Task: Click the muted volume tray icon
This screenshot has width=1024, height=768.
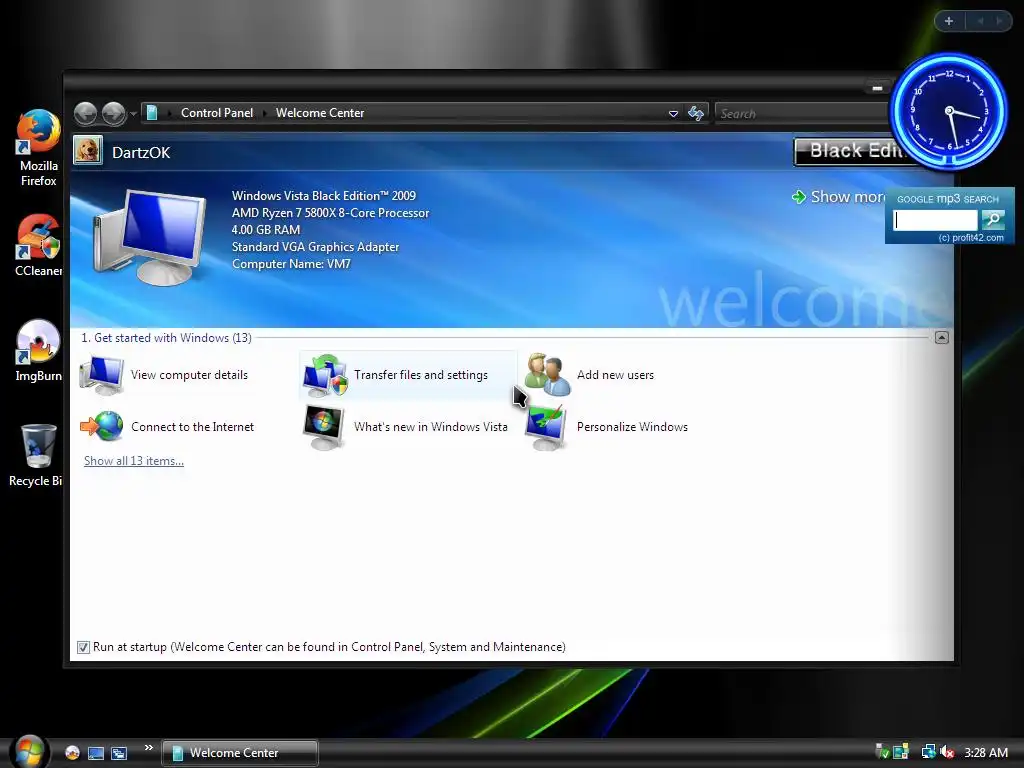Action: point(947,752)
